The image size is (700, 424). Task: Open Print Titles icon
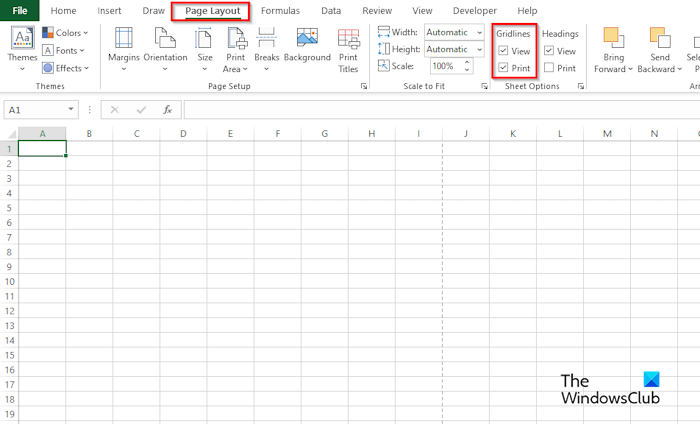tap(348, 38)
